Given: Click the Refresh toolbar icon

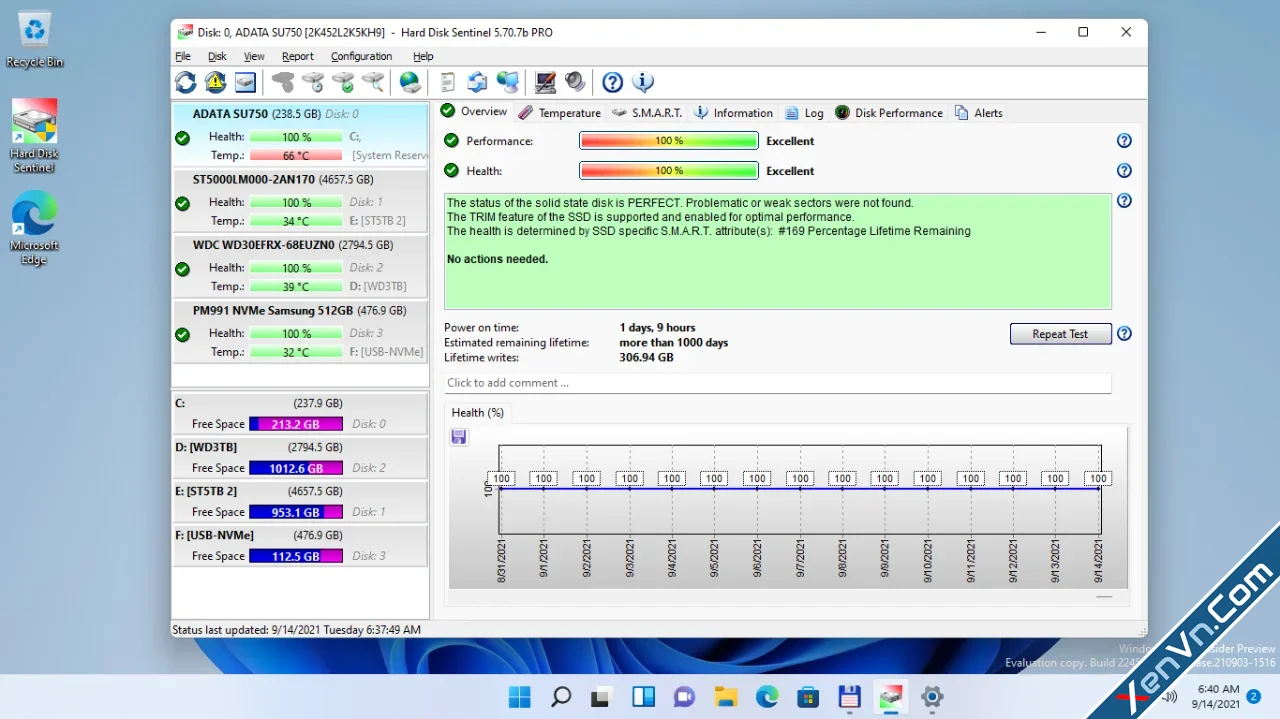Looking at the screenshot, I should pyautogui.click(x=186, y=82).
